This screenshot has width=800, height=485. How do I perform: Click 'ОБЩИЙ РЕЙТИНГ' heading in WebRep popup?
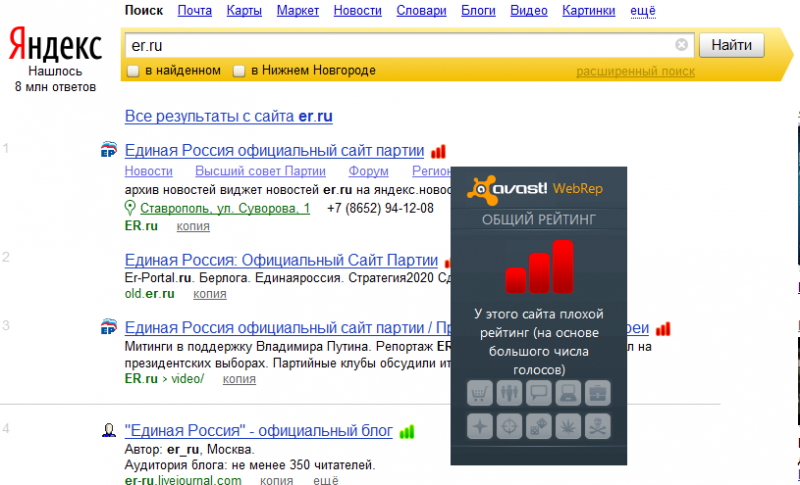pyautogui.click(x=539, y=220)
